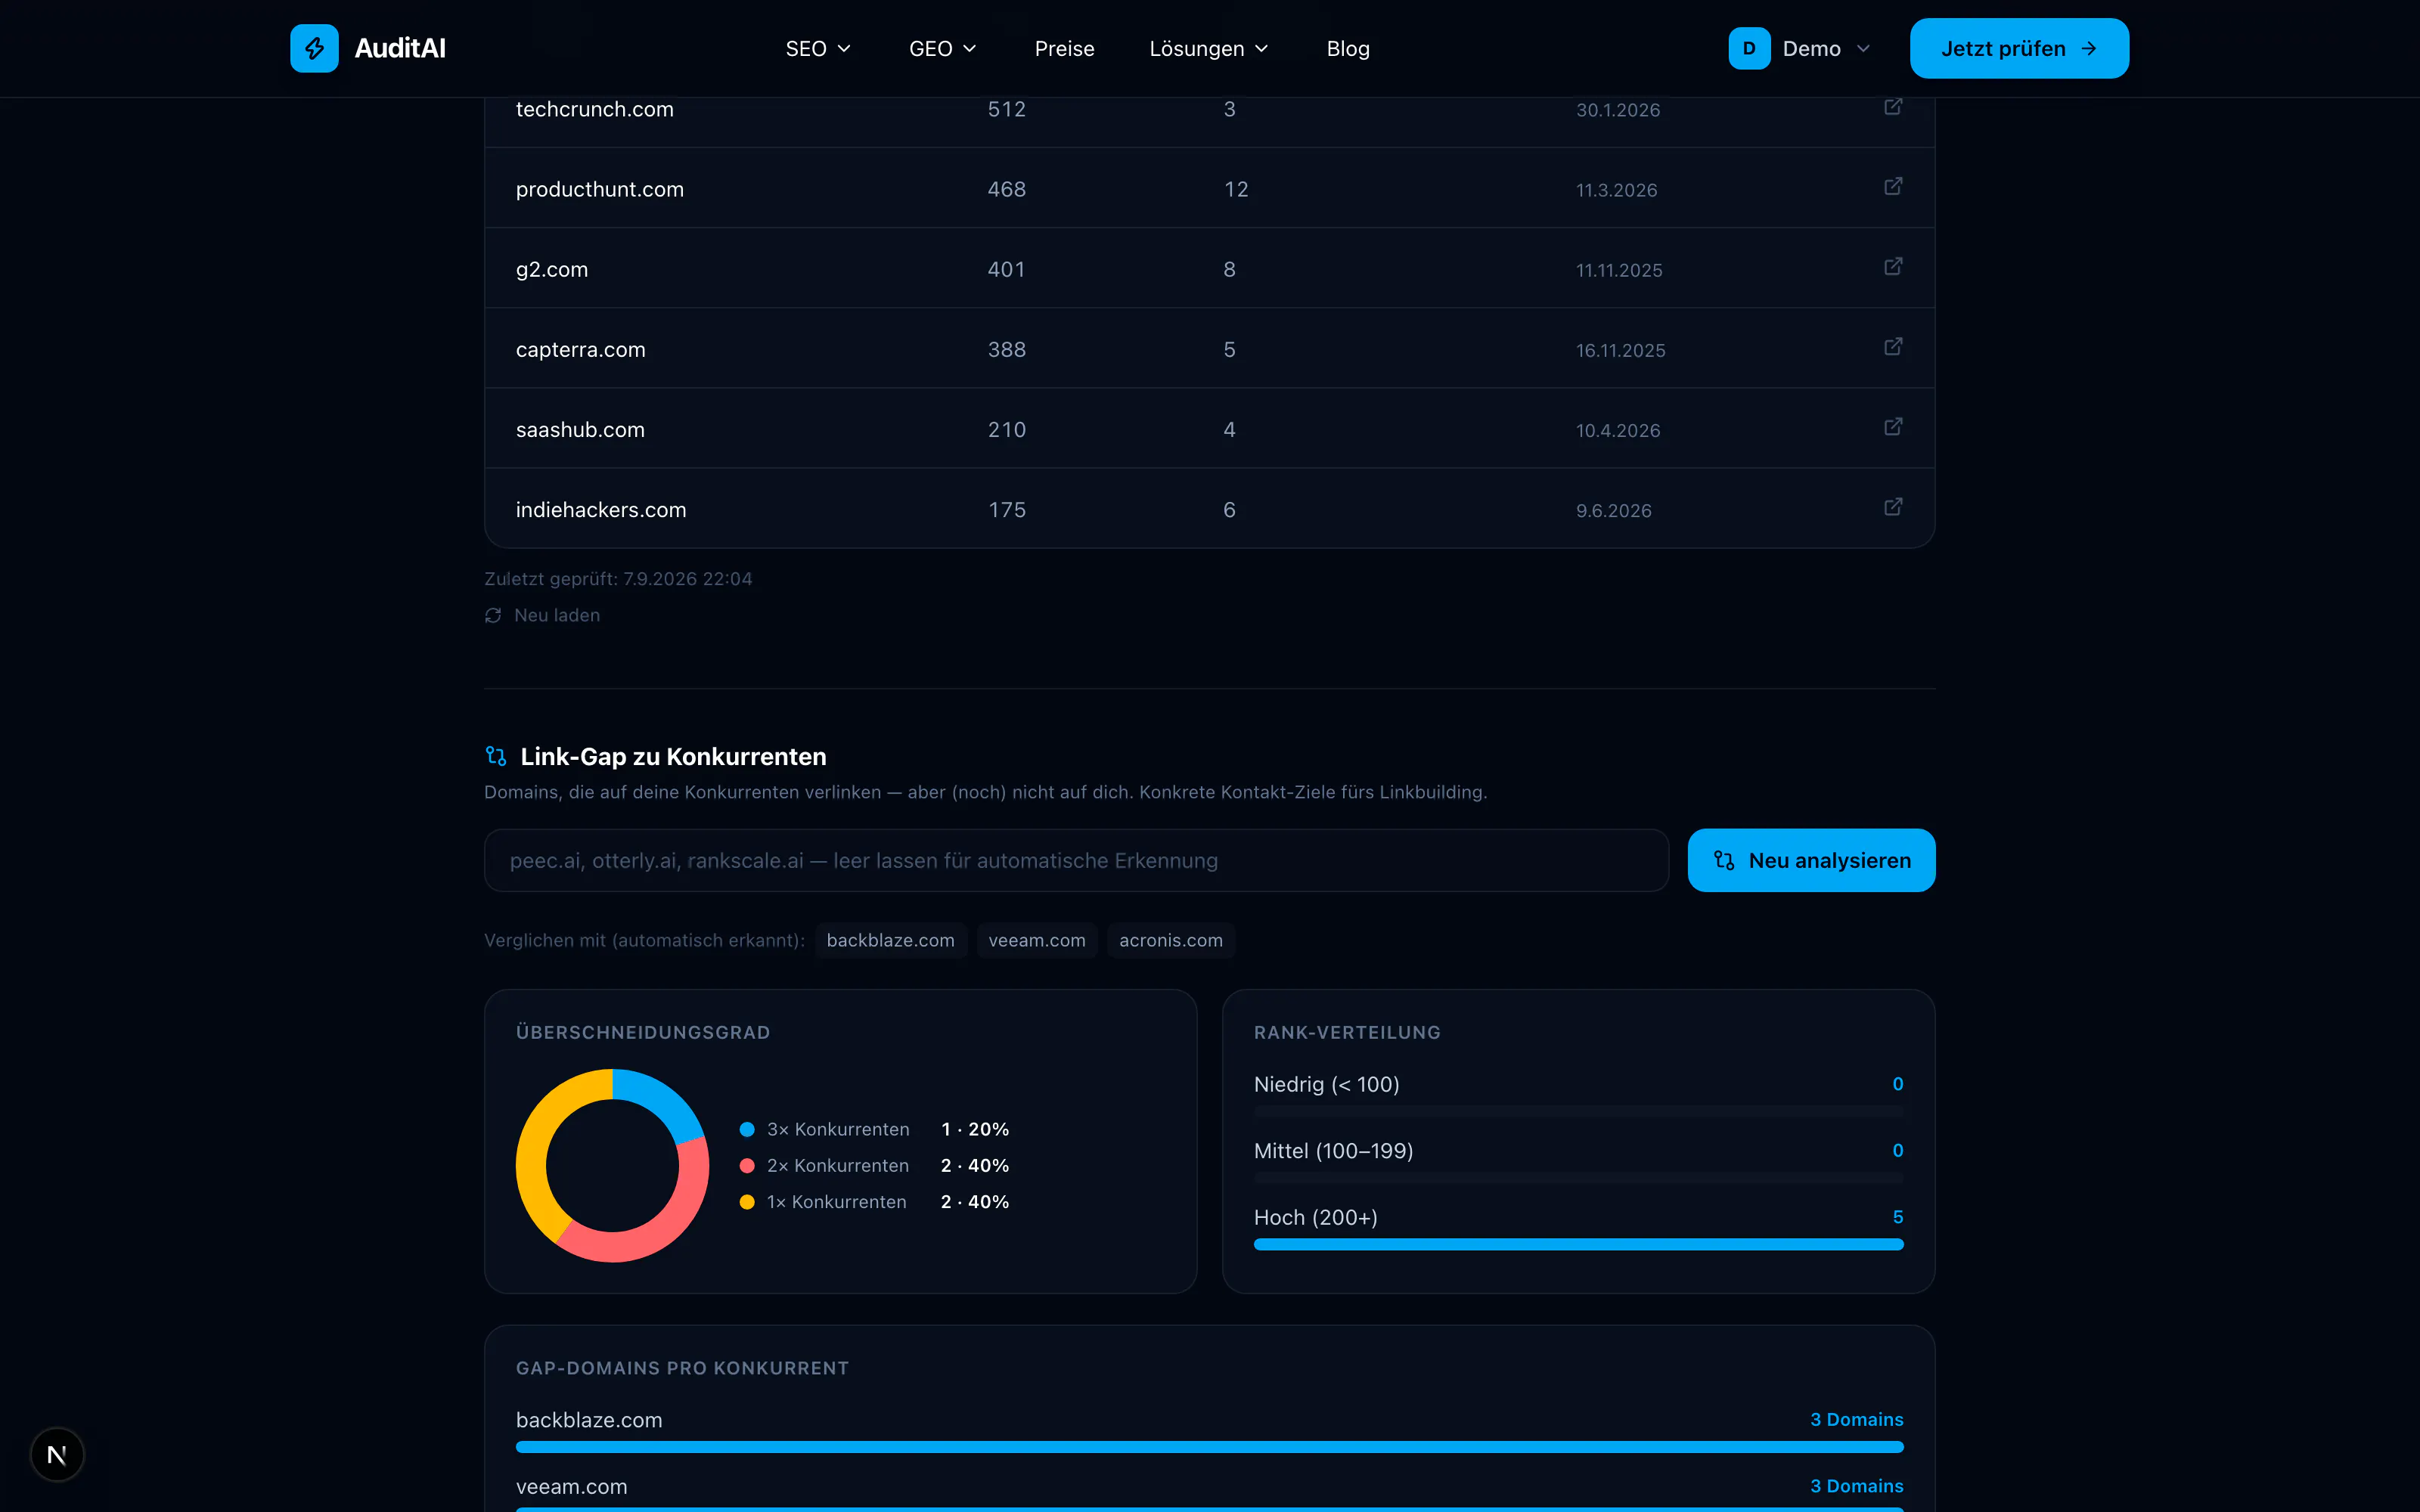Click the Hoch (200+) progress bar
The height and width of the screenshot is (1512, 2420).
[1578, 1244]
